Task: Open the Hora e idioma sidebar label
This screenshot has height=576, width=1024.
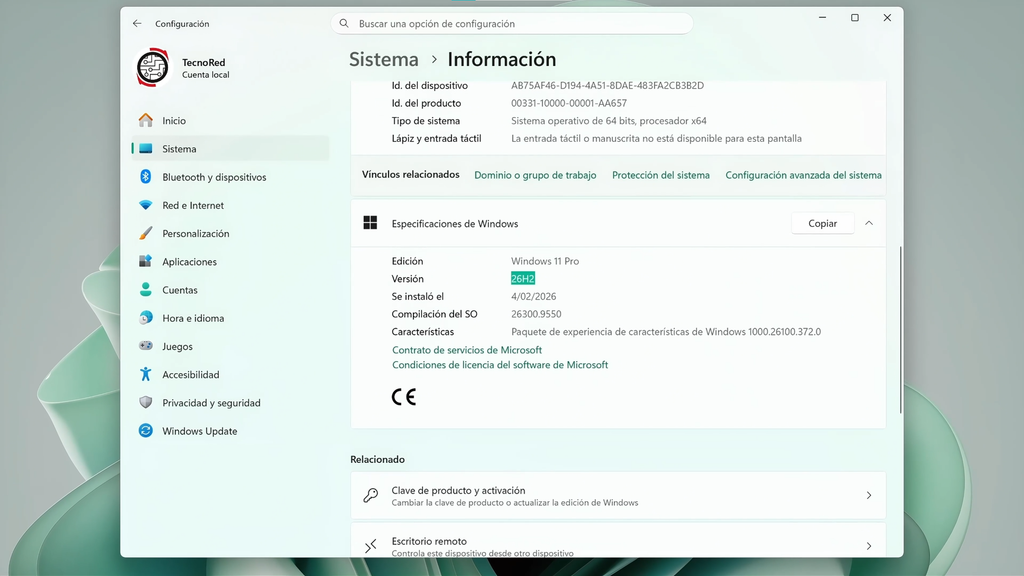Action: (x=193, y=318)
